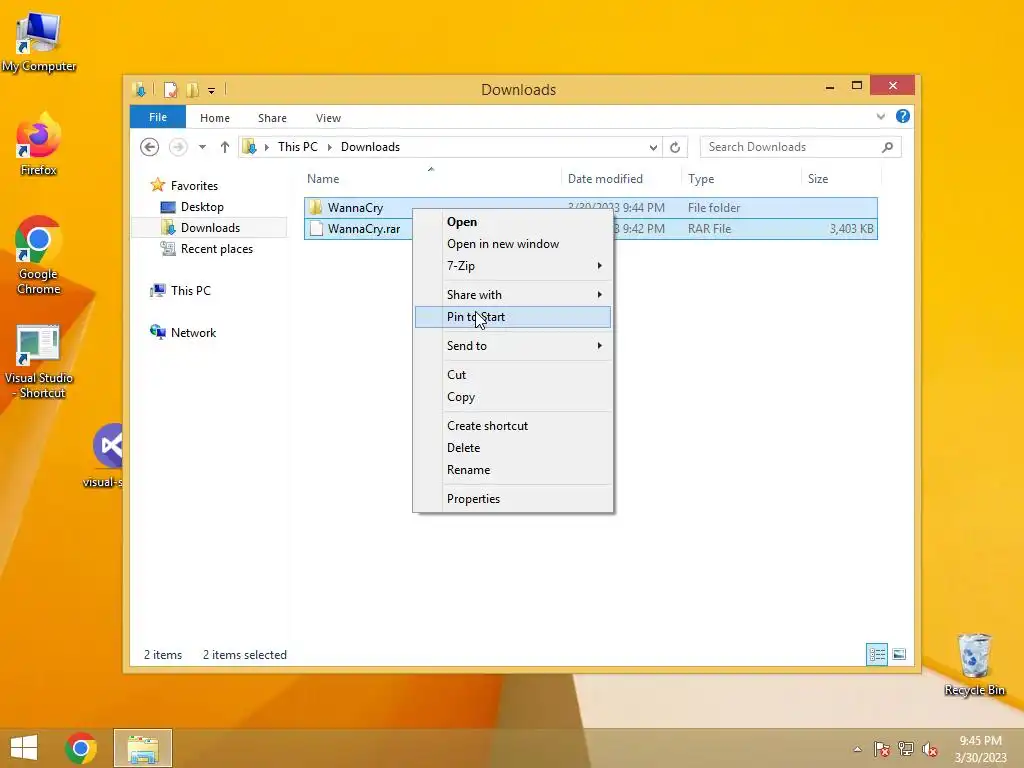
Task: Open network status tray icon
Action: tap(906, 749)
